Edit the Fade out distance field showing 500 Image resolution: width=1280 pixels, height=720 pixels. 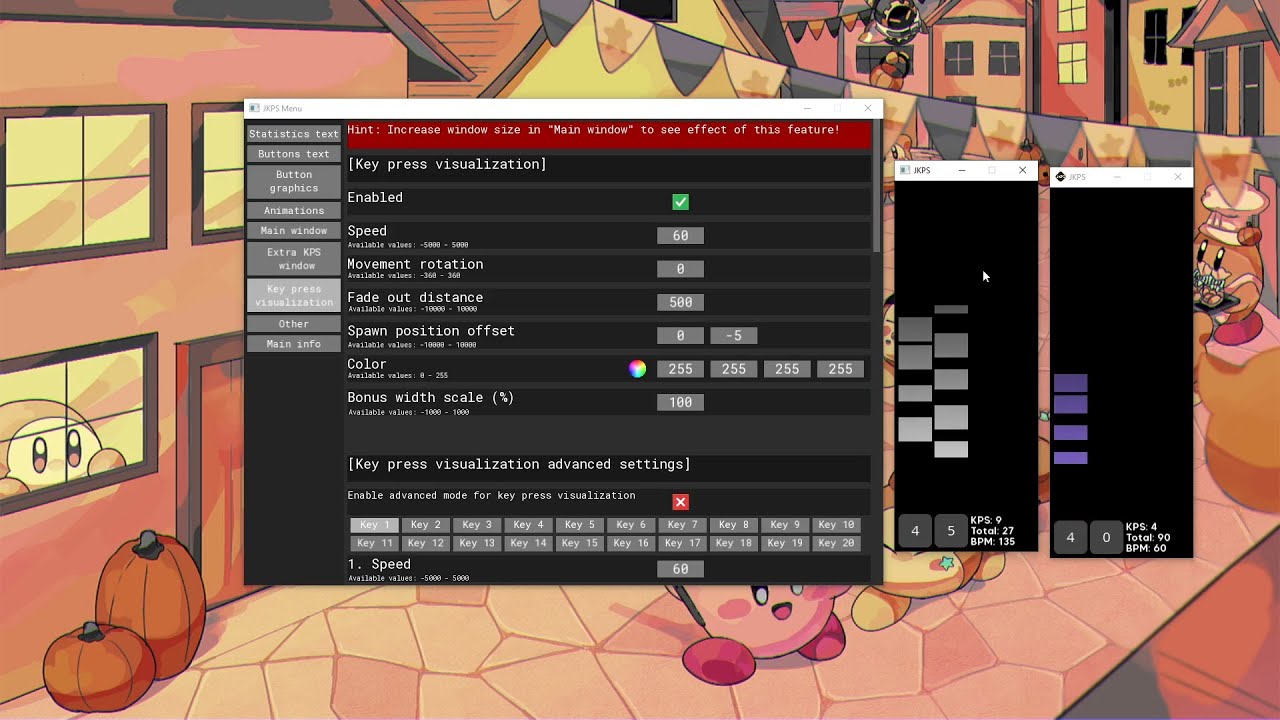(x=680, y=302)
